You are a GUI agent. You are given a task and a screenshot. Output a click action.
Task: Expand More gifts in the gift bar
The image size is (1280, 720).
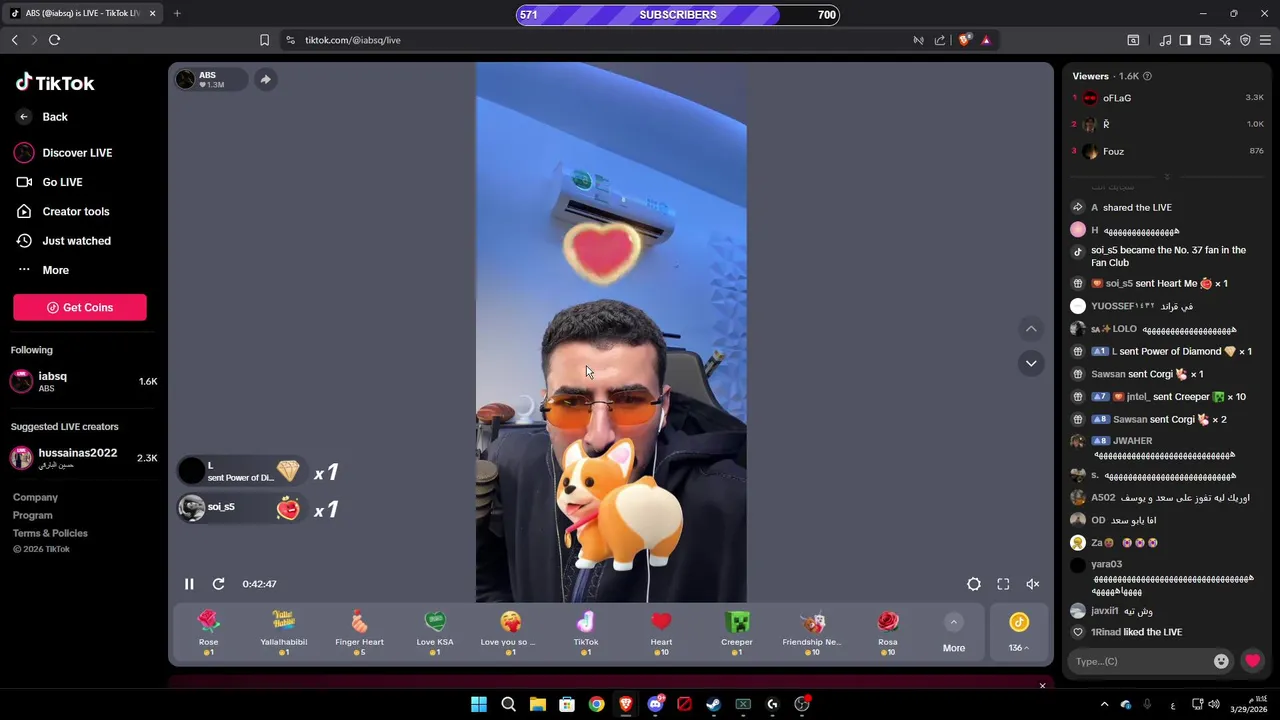click(954, 633)
